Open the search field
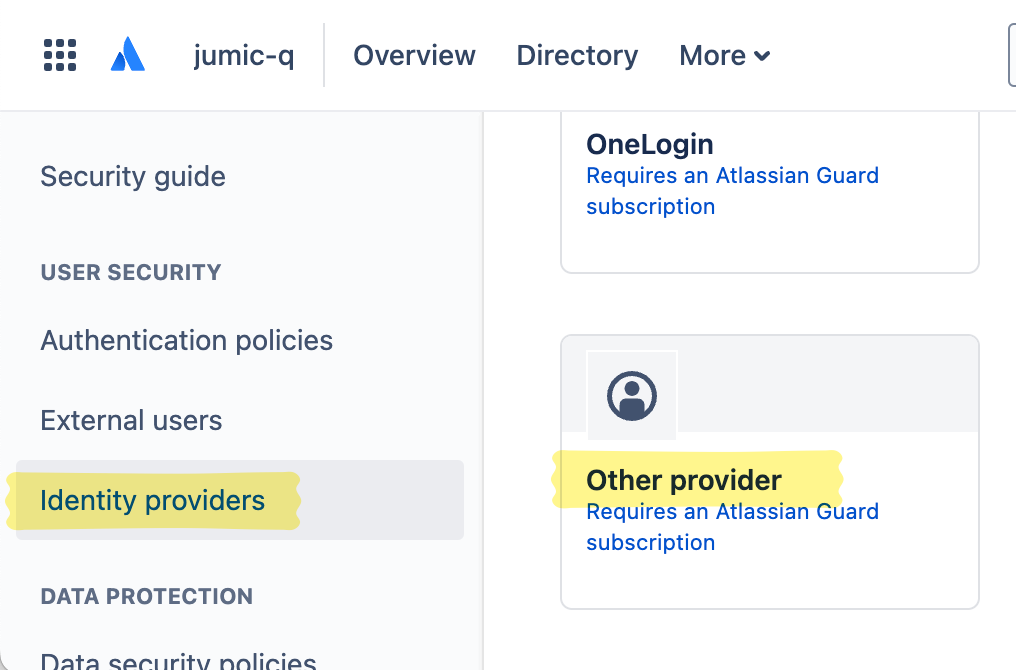 [1010, 55]
